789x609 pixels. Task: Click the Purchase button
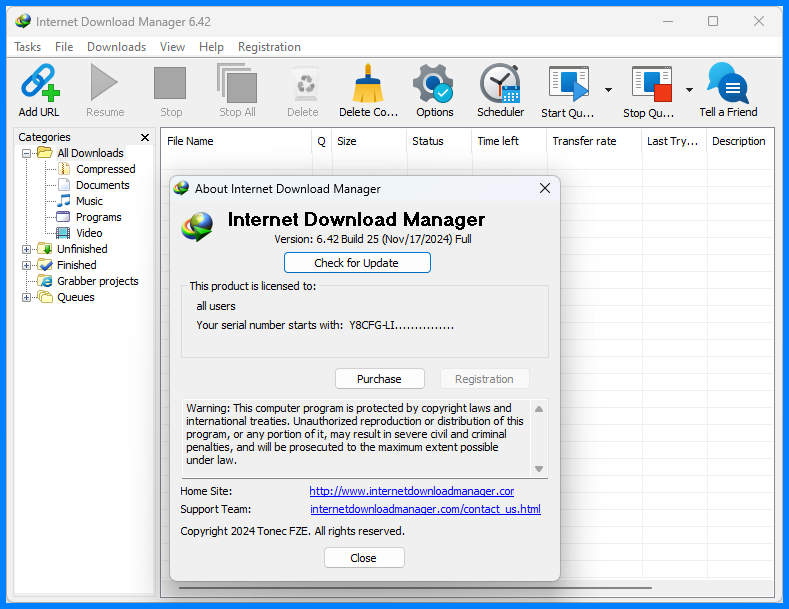[380, 379]
